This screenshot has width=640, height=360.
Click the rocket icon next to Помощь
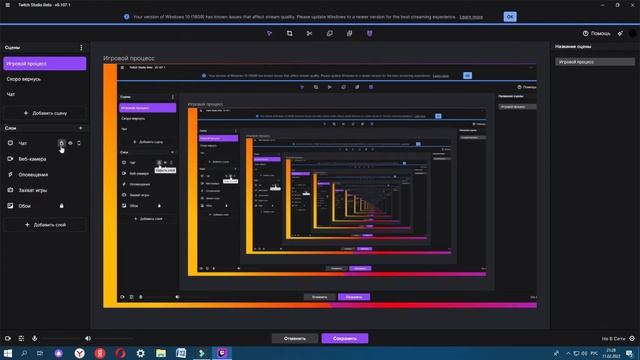pyautogui.click(x=620, y=33)
